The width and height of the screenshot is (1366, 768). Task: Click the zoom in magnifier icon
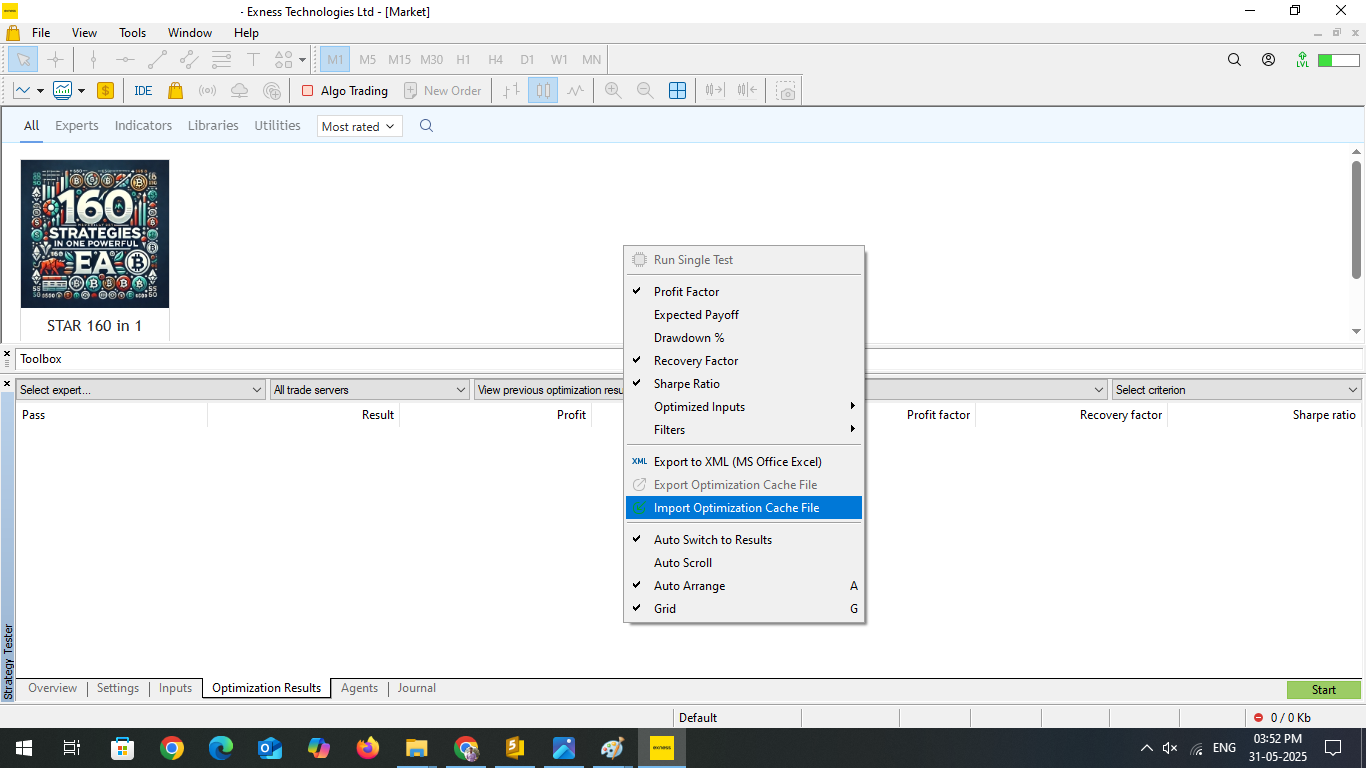point(613,90)
